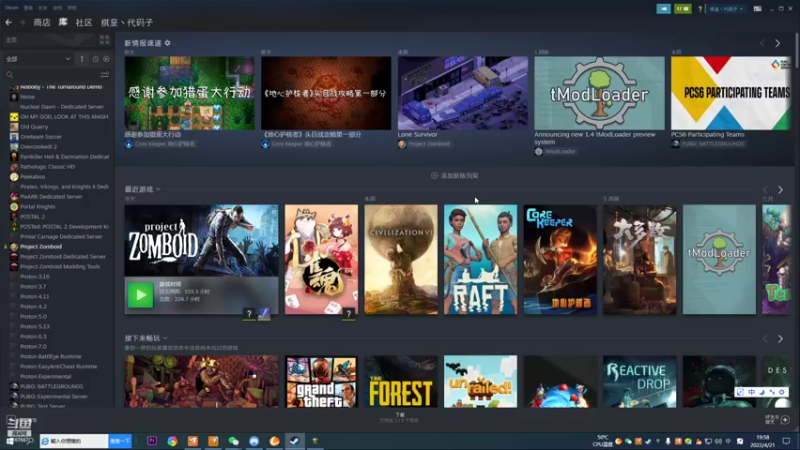Image resolution: width=800 pixels, height=450 pixels.
Task: Open the Core Keeper game cover
Action: [560, 260]
